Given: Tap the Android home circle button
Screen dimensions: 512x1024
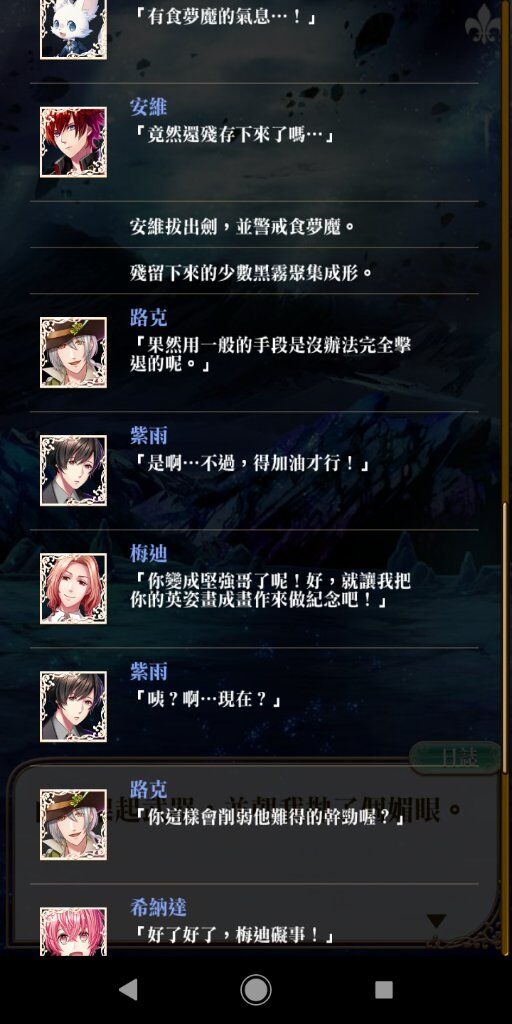Looking at the screenshot, I should (256, 990).
